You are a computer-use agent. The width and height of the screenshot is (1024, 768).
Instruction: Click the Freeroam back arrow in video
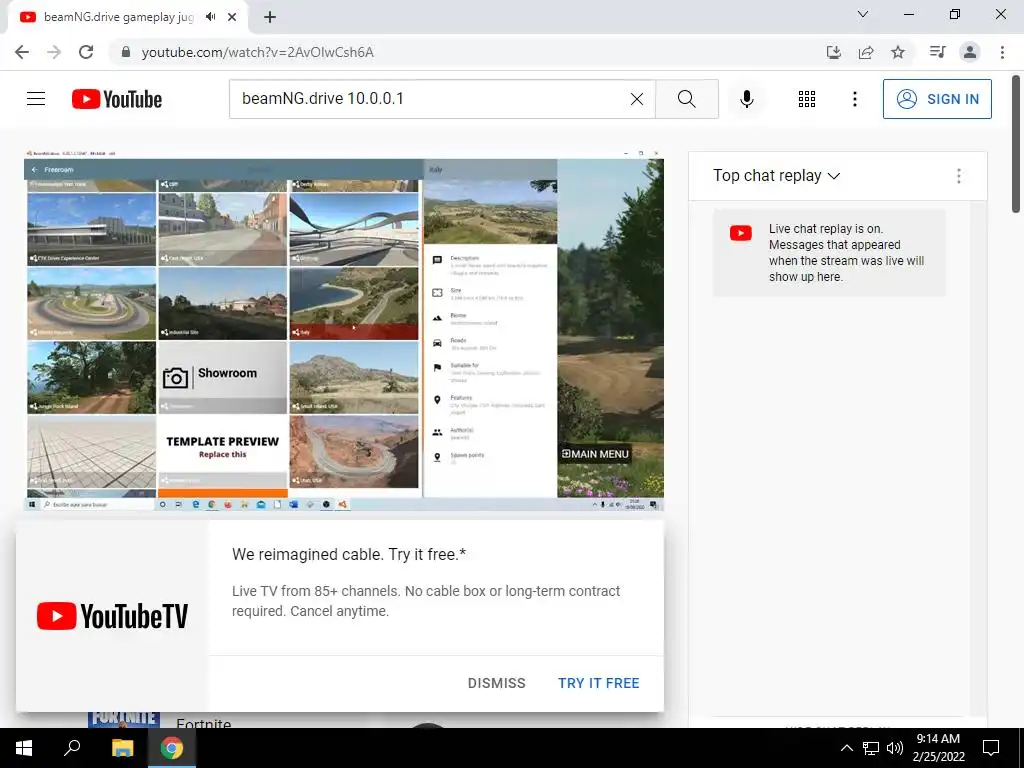35,170
